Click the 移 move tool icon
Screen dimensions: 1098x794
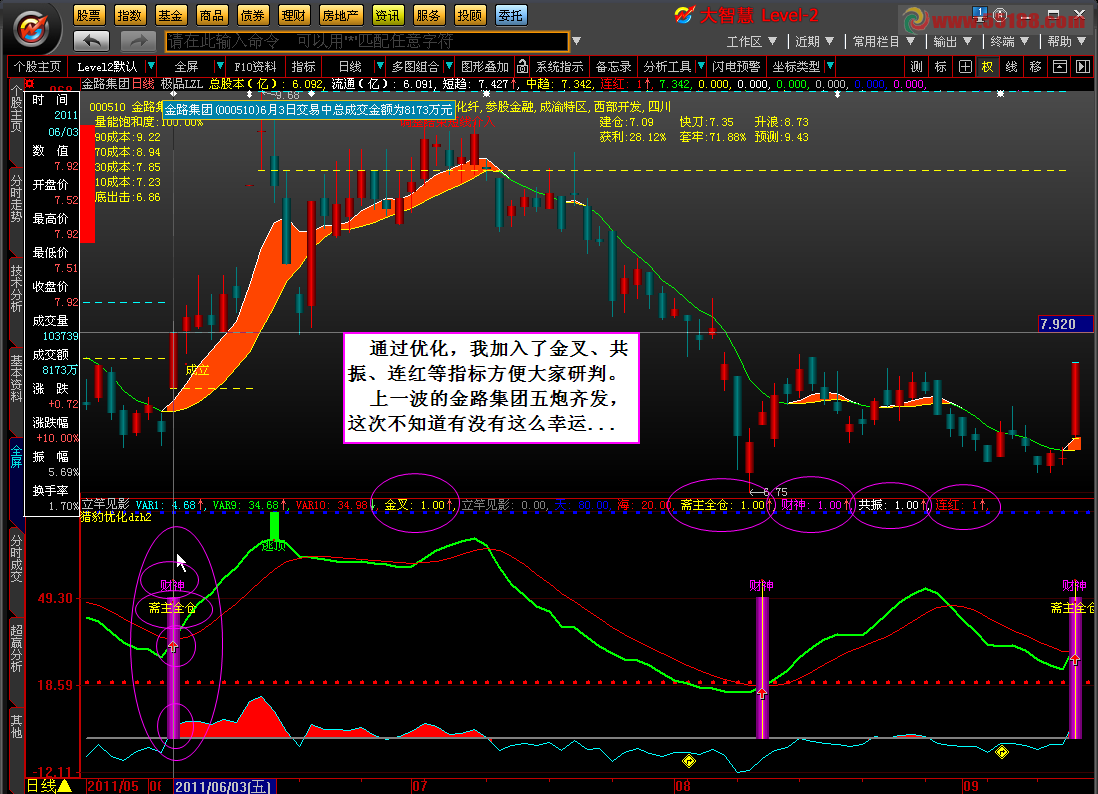[x=1035, y=67]
